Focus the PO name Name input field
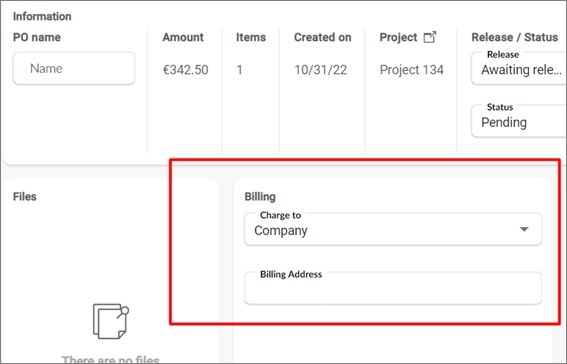567x364 pixels. (x=74, y=68)
